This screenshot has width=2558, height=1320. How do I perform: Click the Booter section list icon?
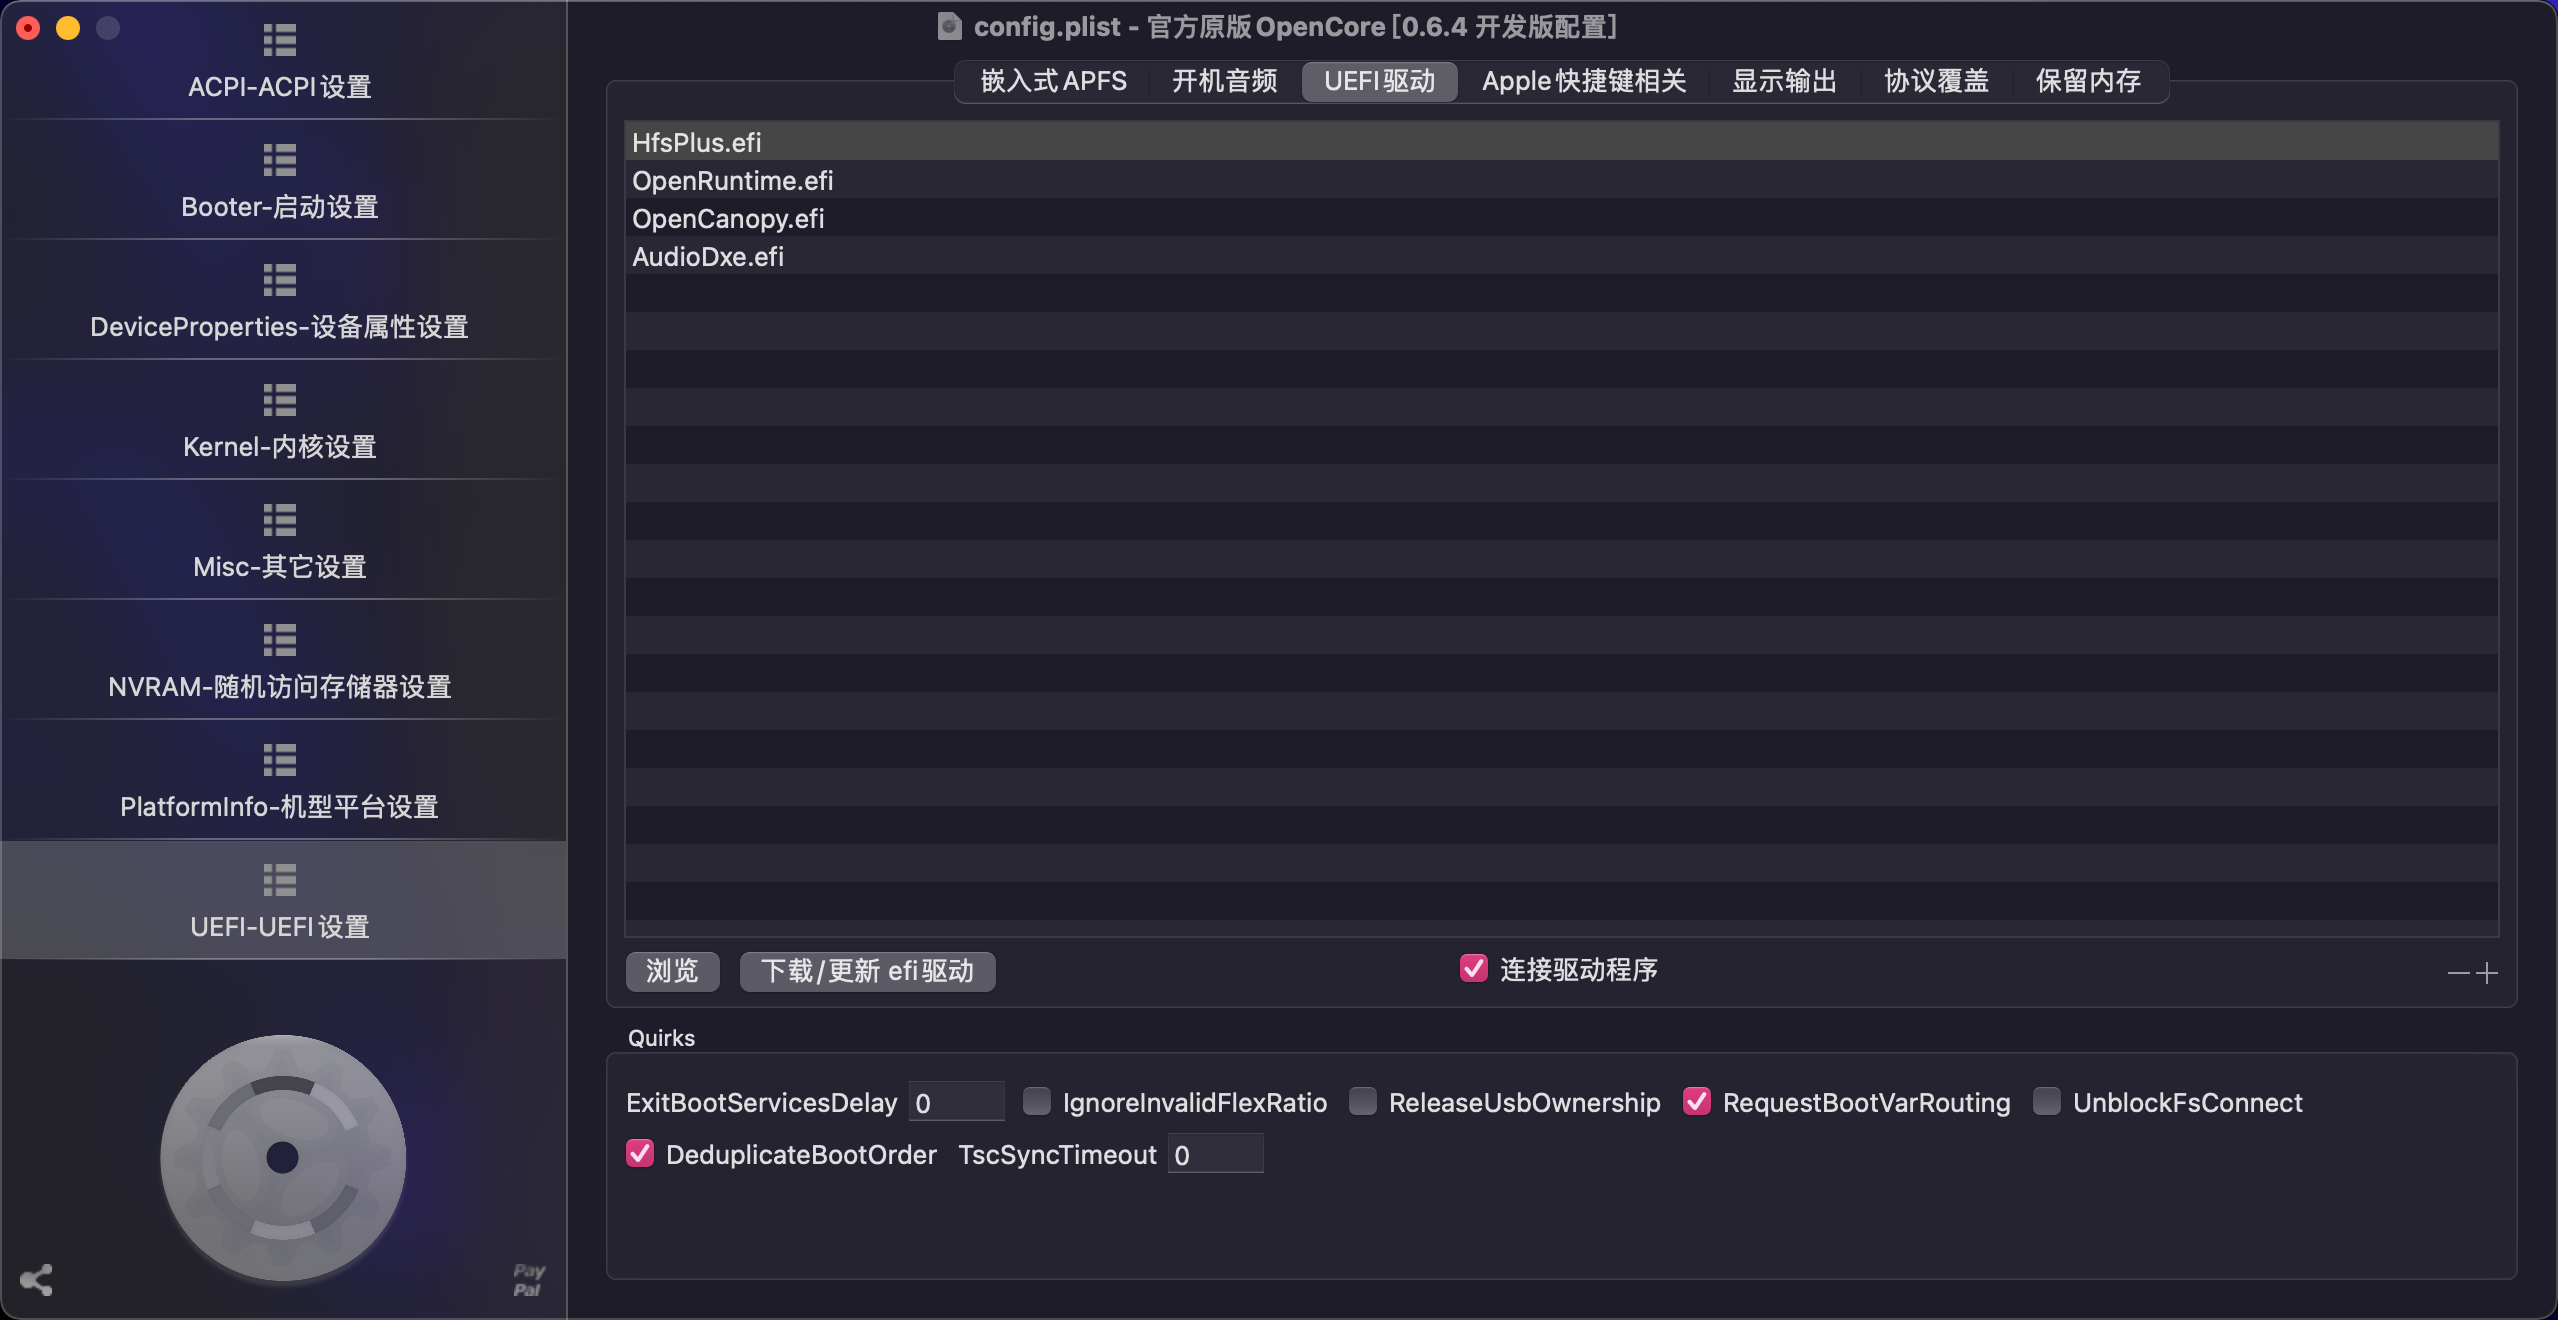click(x=280, y=160)
